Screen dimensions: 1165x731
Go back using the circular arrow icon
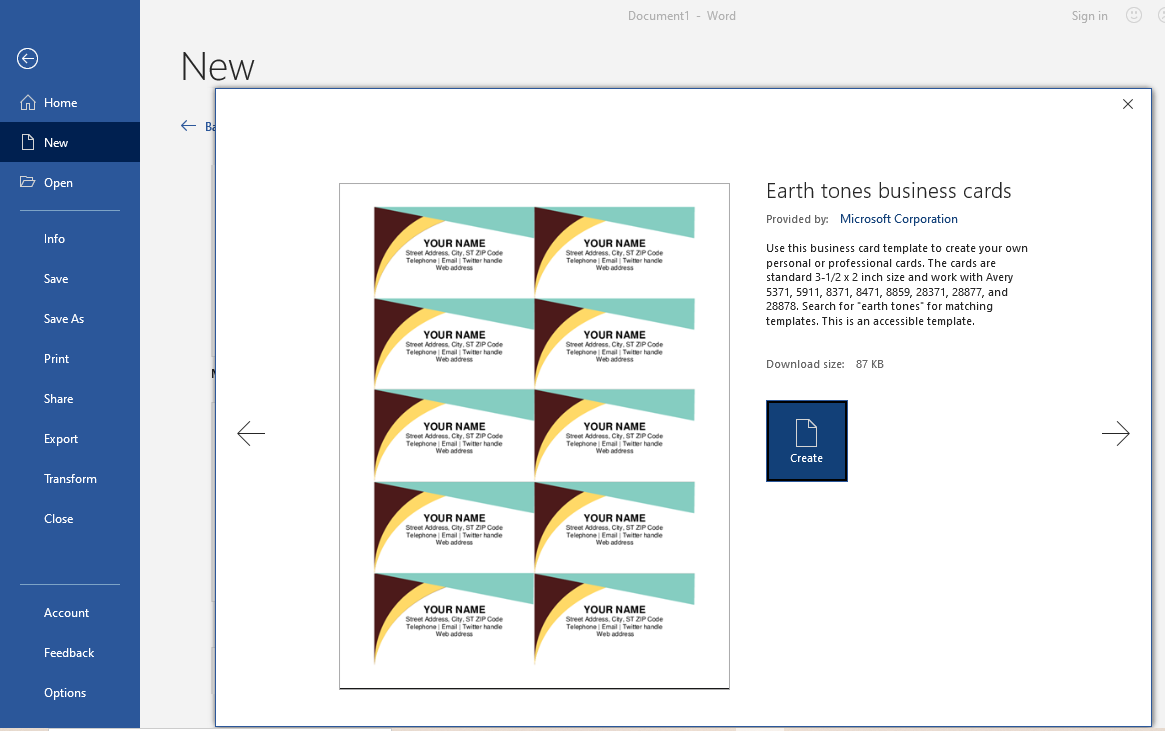pyautogui.click(x=27, y=59)
